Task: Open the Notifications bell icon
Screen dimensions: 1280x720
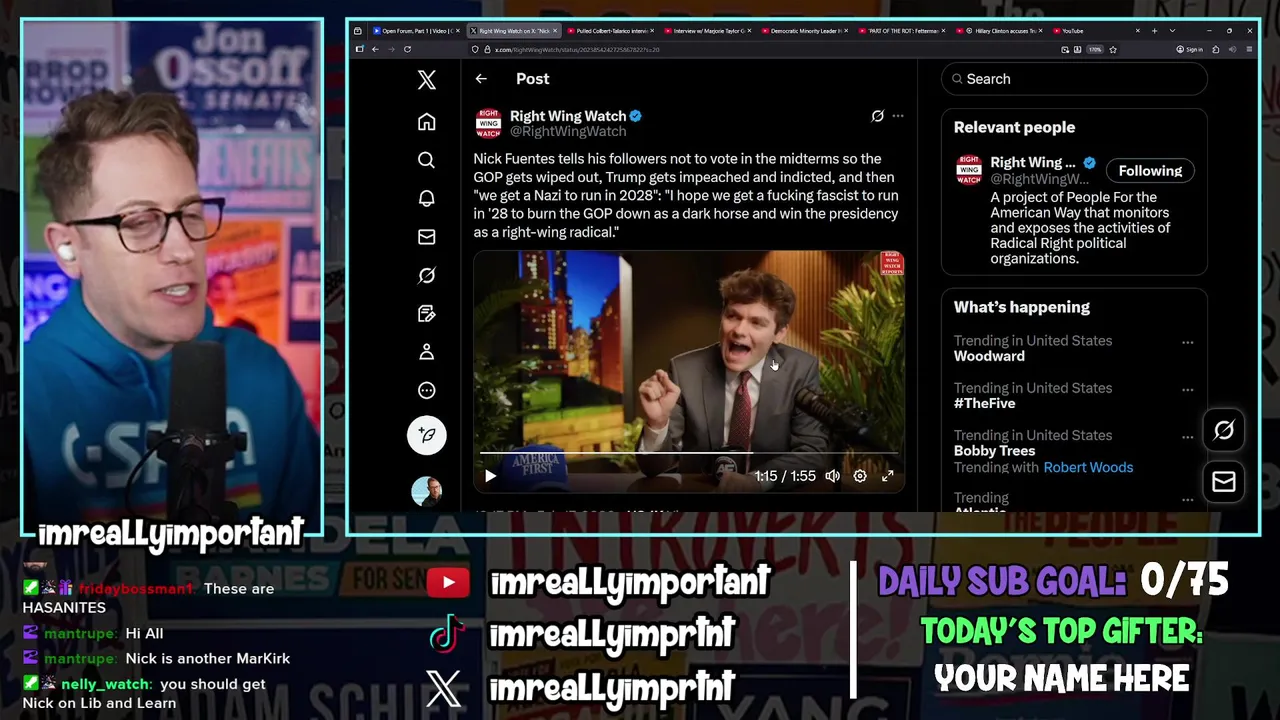Action: [427, 198]
